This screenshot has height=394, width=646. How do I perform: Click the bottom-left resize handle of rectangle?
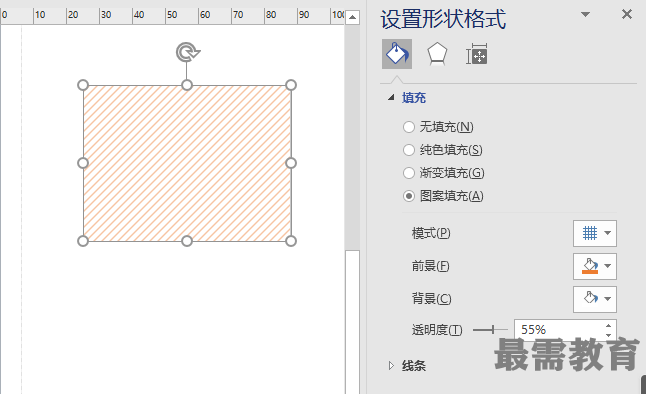click(x=83, y=241)
